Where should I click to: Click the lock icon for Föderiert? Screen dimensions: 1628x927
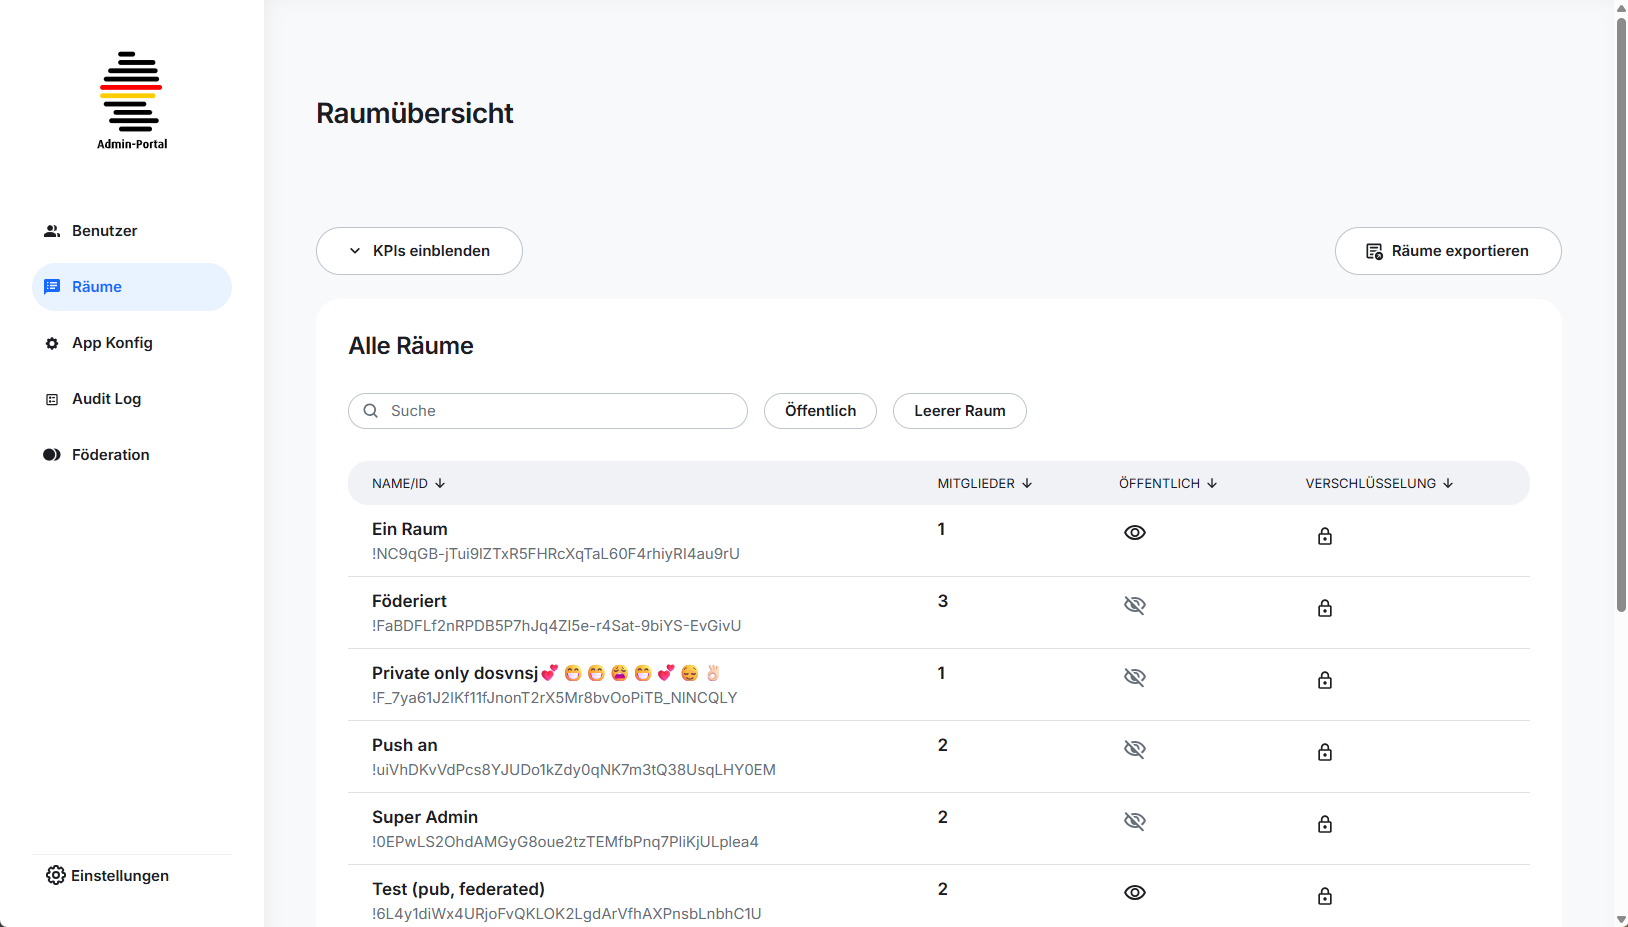tap(1325, 608)
